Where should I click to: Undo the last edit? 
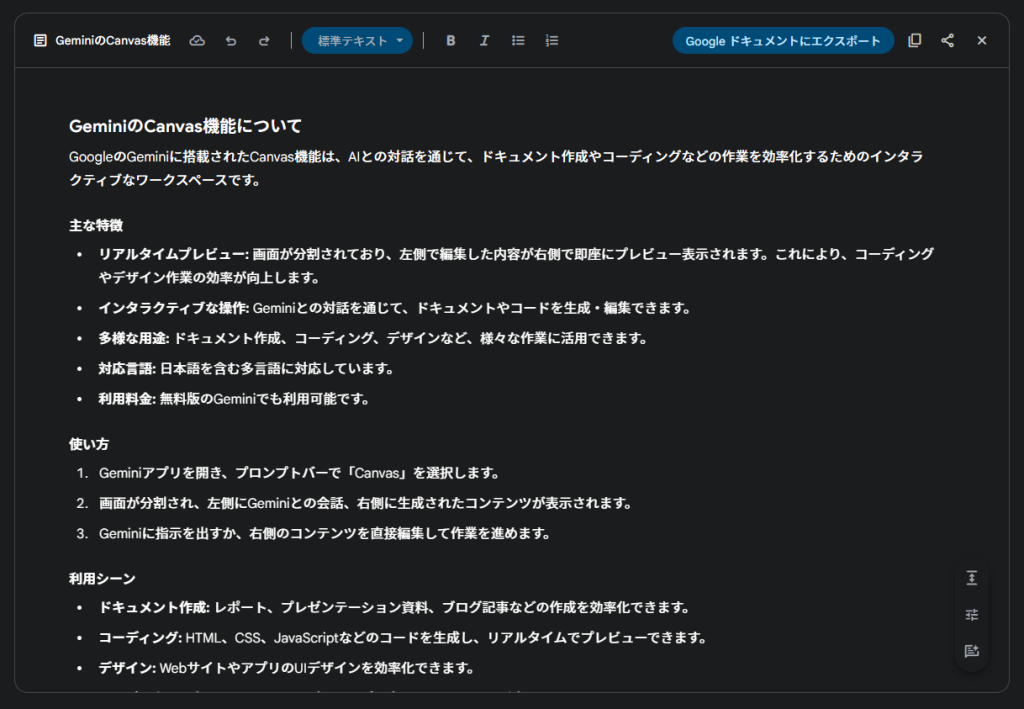[x=231, y=41]
